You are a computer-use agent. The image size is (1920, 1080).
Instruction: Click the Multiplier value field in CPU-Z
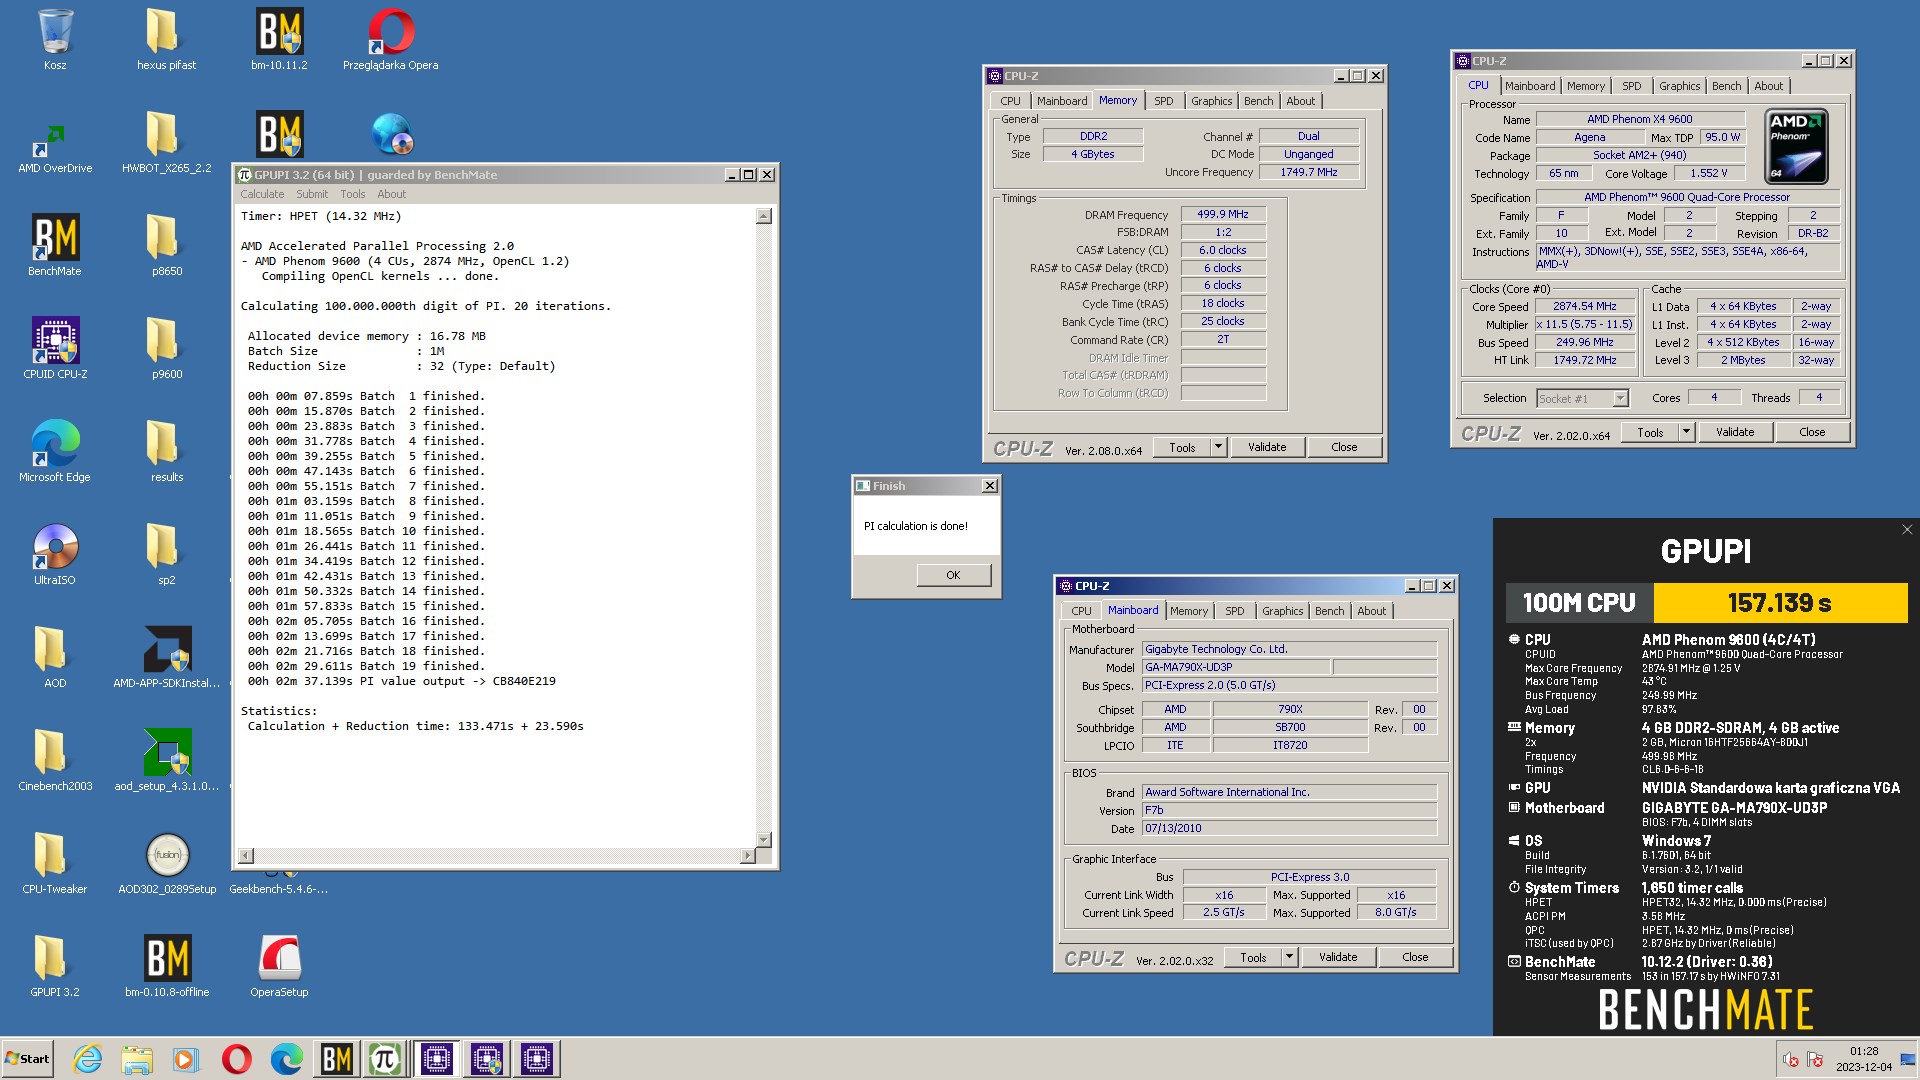(1584, 324)
